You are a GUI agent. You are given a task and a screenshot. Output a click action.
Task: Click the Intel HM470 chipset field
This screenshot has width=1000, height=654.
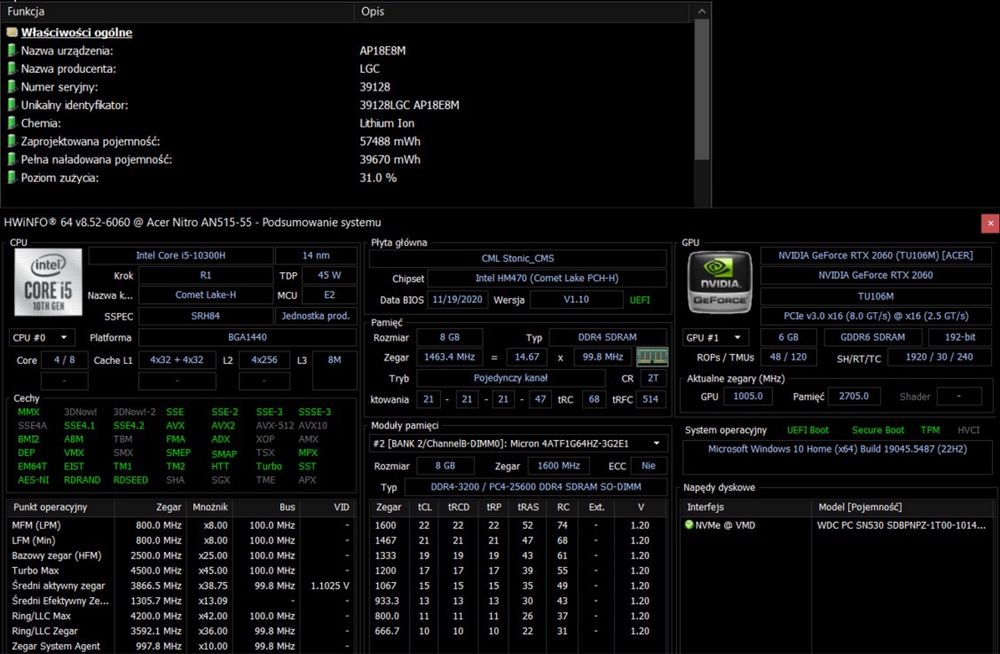point(547,279)
